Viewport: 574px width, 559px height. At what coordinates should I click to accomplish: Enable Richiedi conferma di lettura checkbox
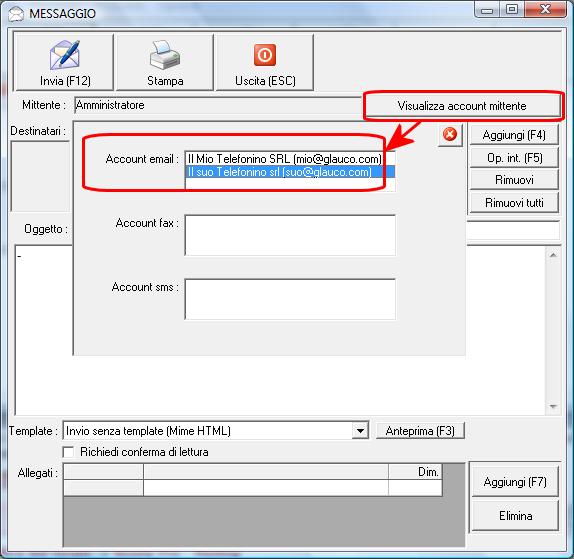(68, 452)
